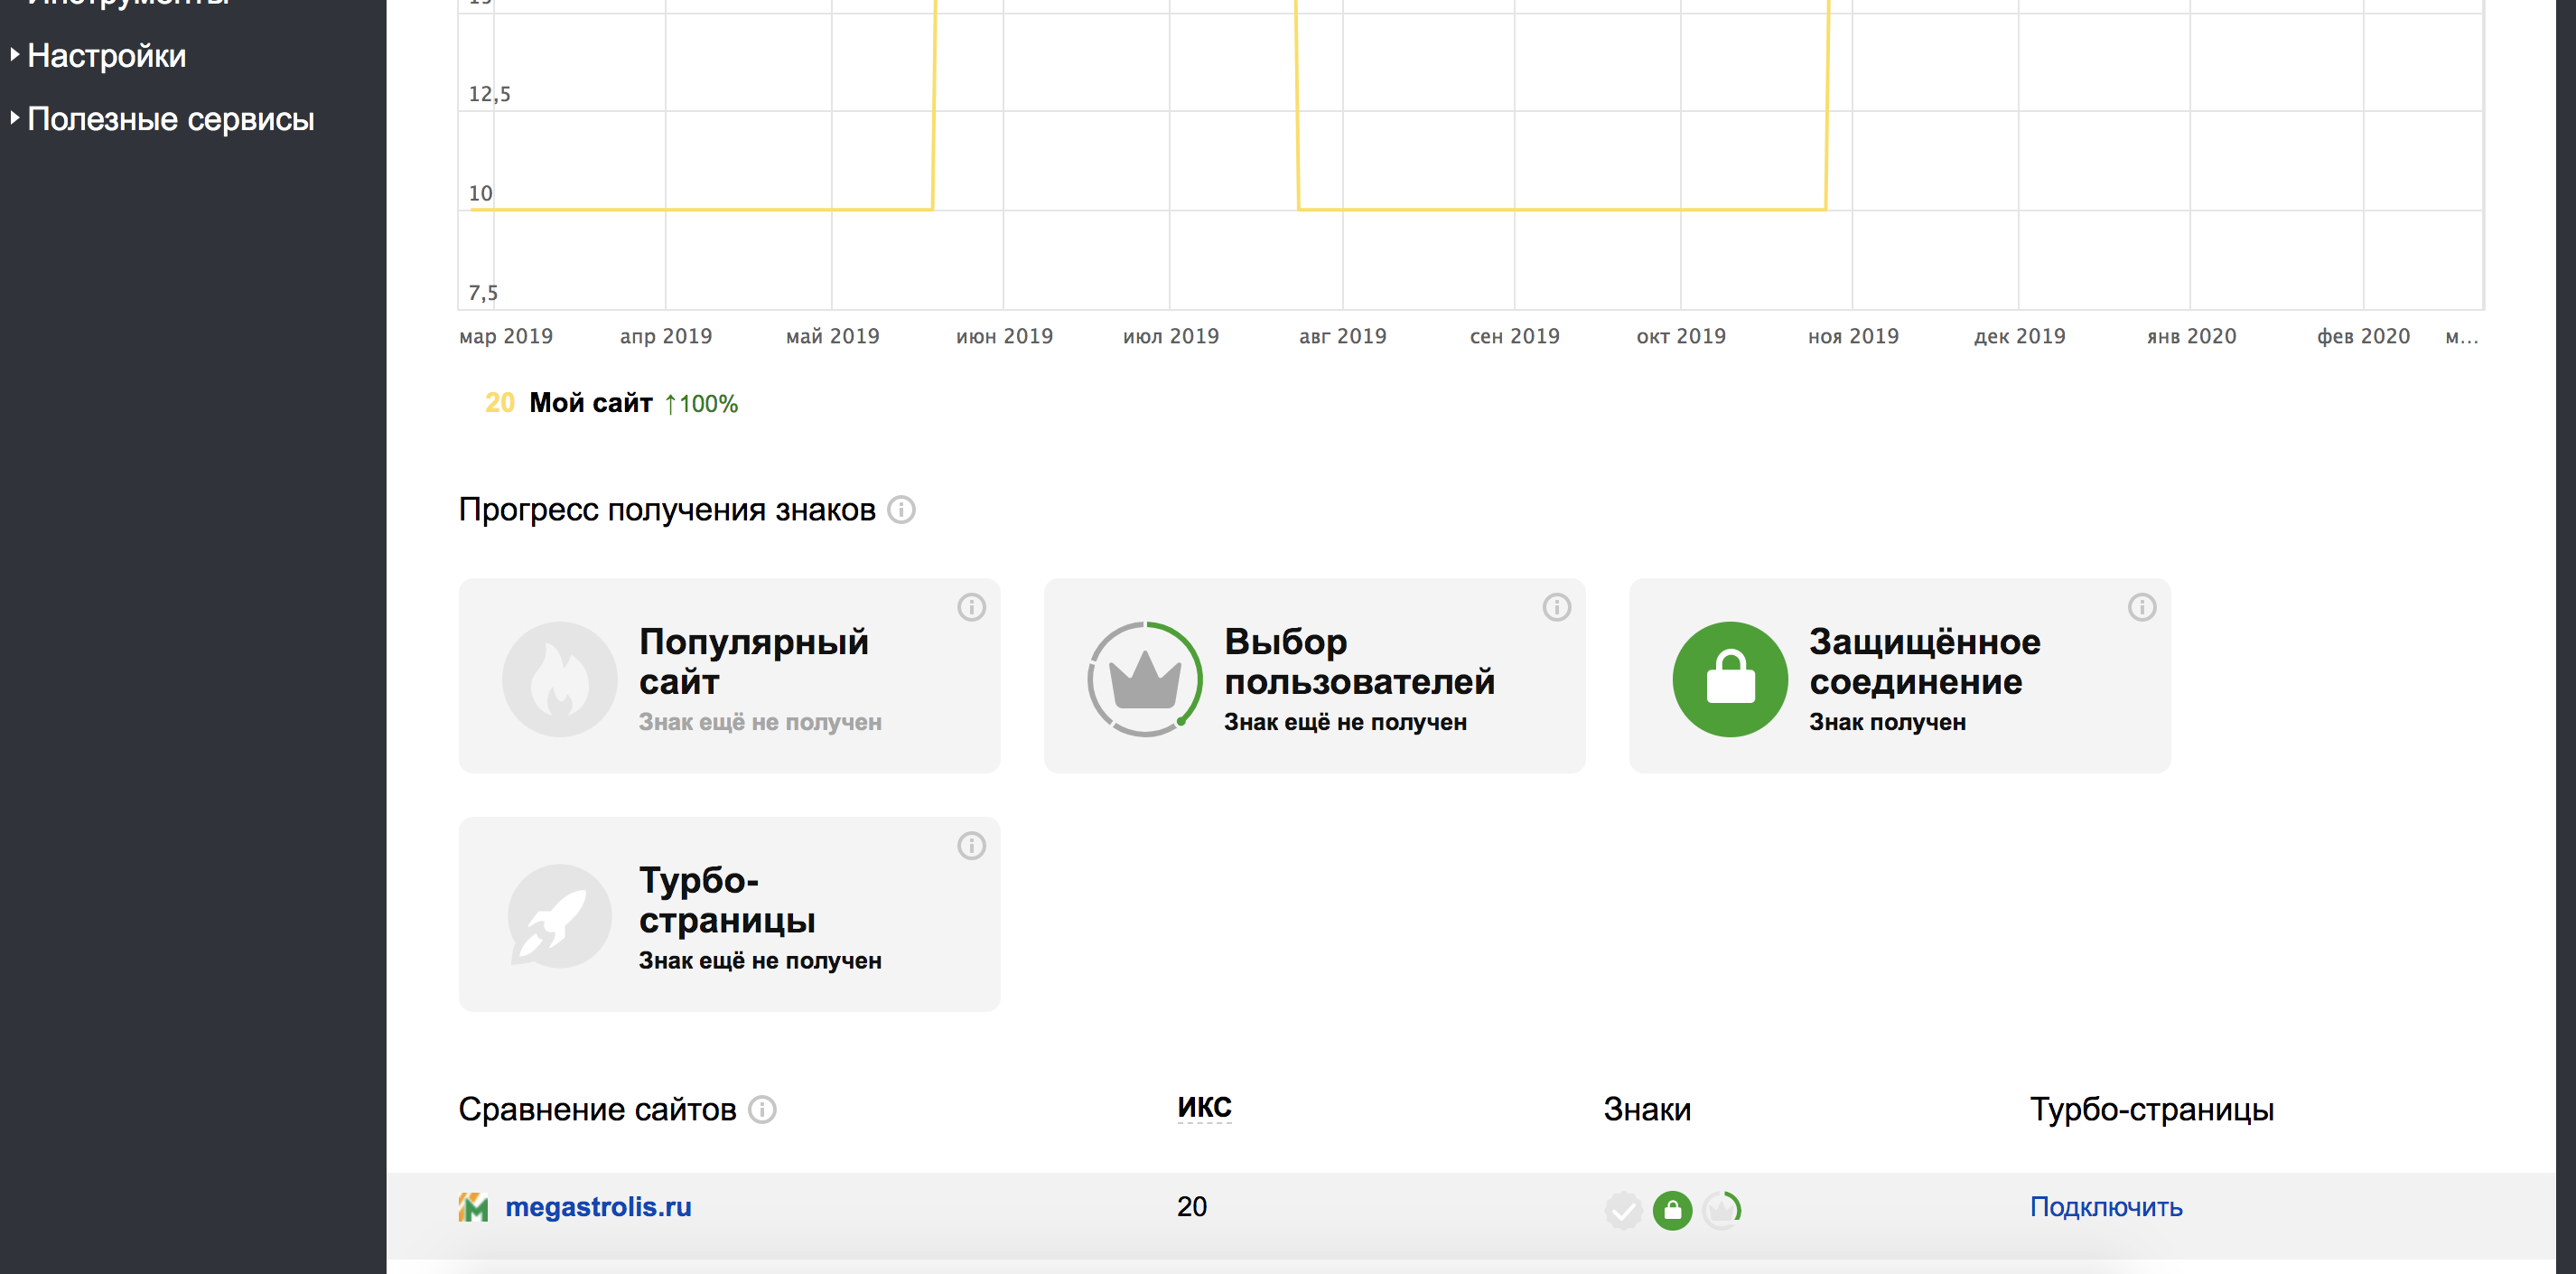Show info tooltip for Прогресс получения знаков
The image size is (2576, 1274).
click(901, 510)
